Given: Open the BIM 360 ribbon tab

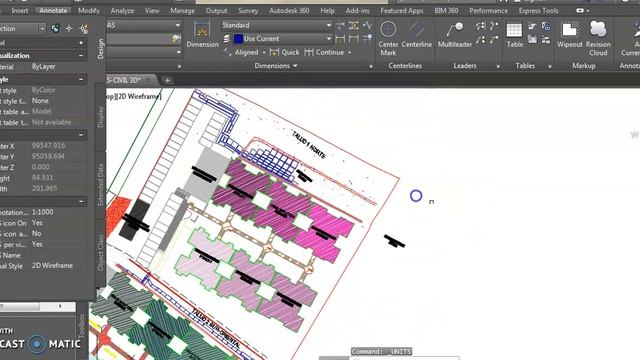Looking at the screenshot, I should [x=446, y=11].
